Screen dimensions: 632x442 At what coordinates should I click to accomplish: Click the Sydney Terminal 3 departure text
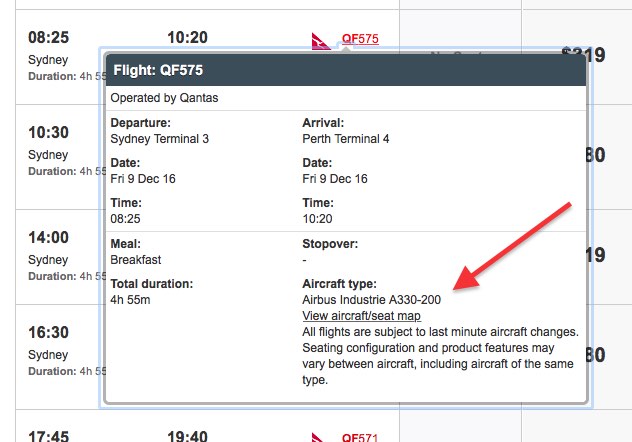[x=160, y=139]
